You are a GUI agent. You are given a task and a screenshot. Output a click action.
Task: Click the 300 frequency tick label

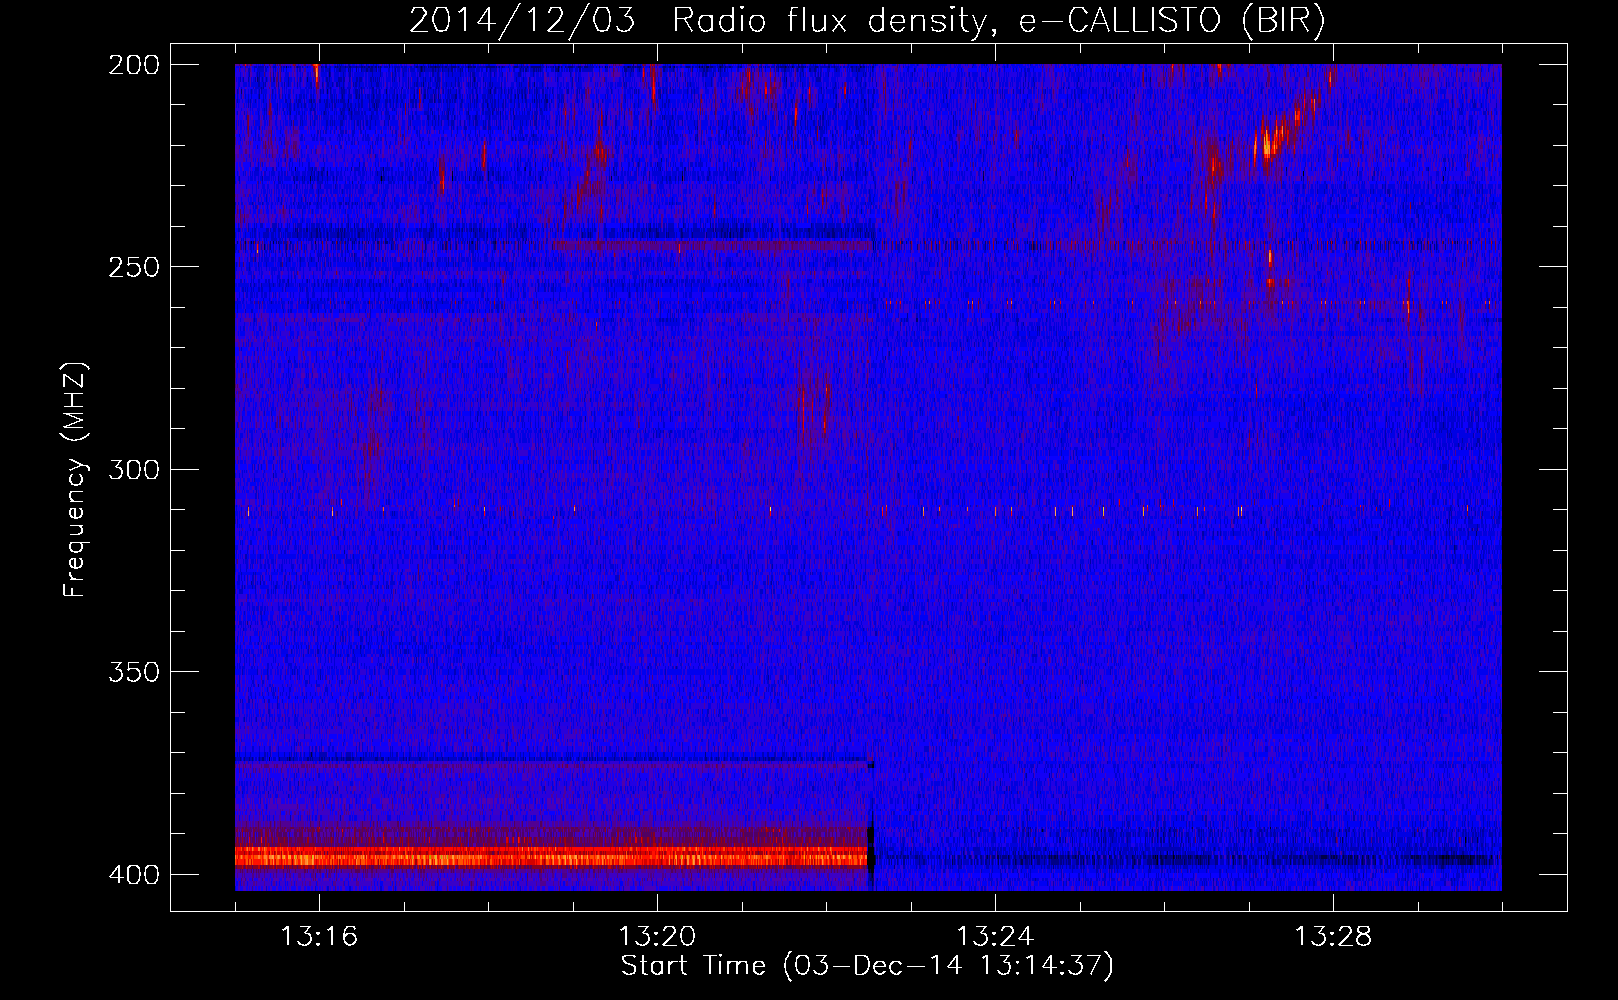click(133, 470)
